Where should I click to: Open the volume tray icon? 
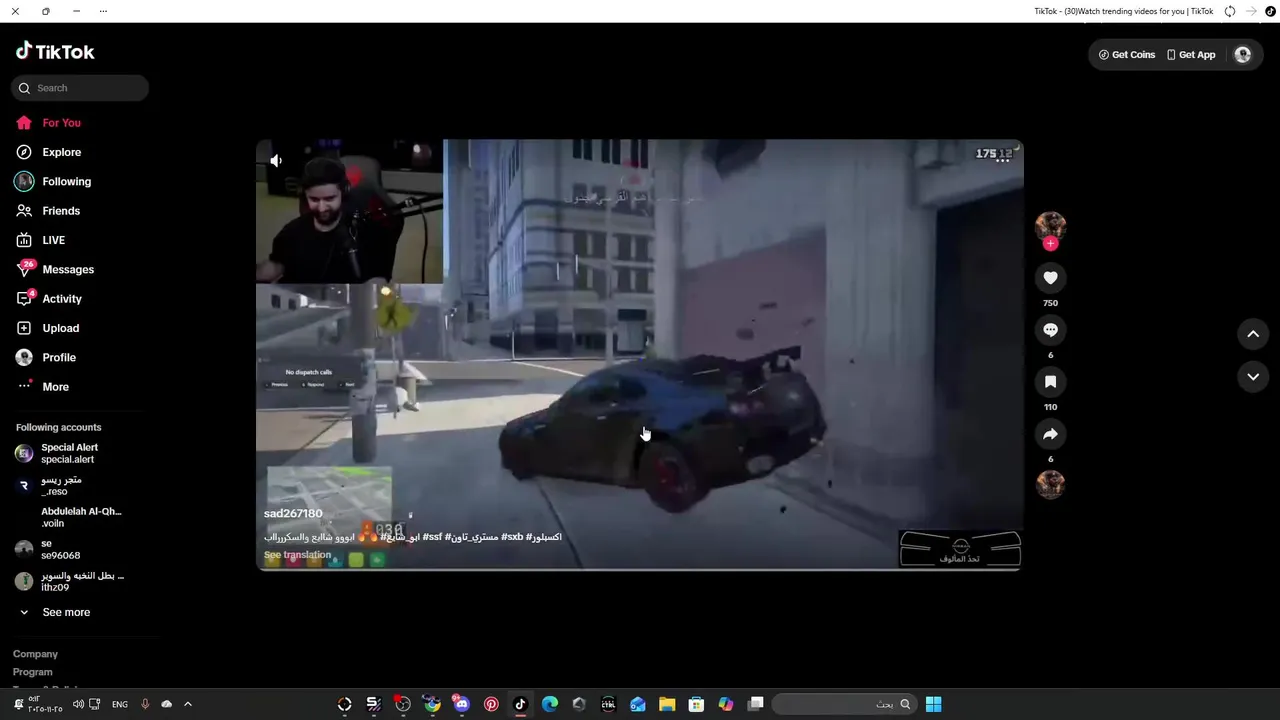click(x=78, y=704)
